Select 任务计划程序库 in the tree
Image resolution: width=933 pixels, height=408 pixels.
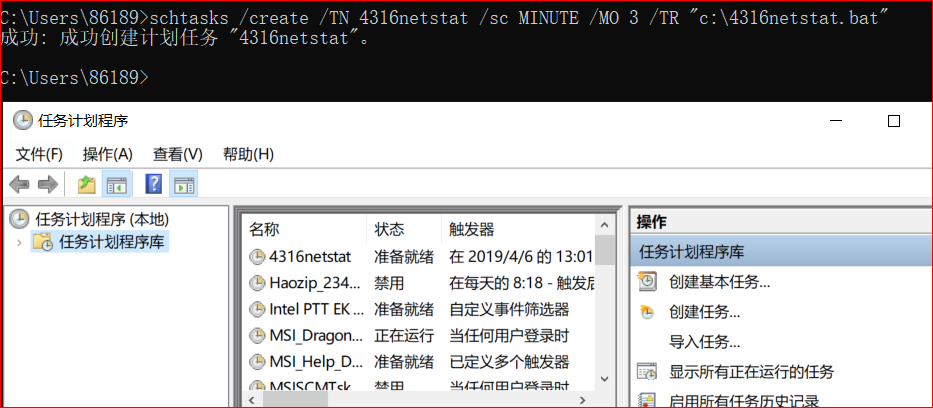coord(111,242)
